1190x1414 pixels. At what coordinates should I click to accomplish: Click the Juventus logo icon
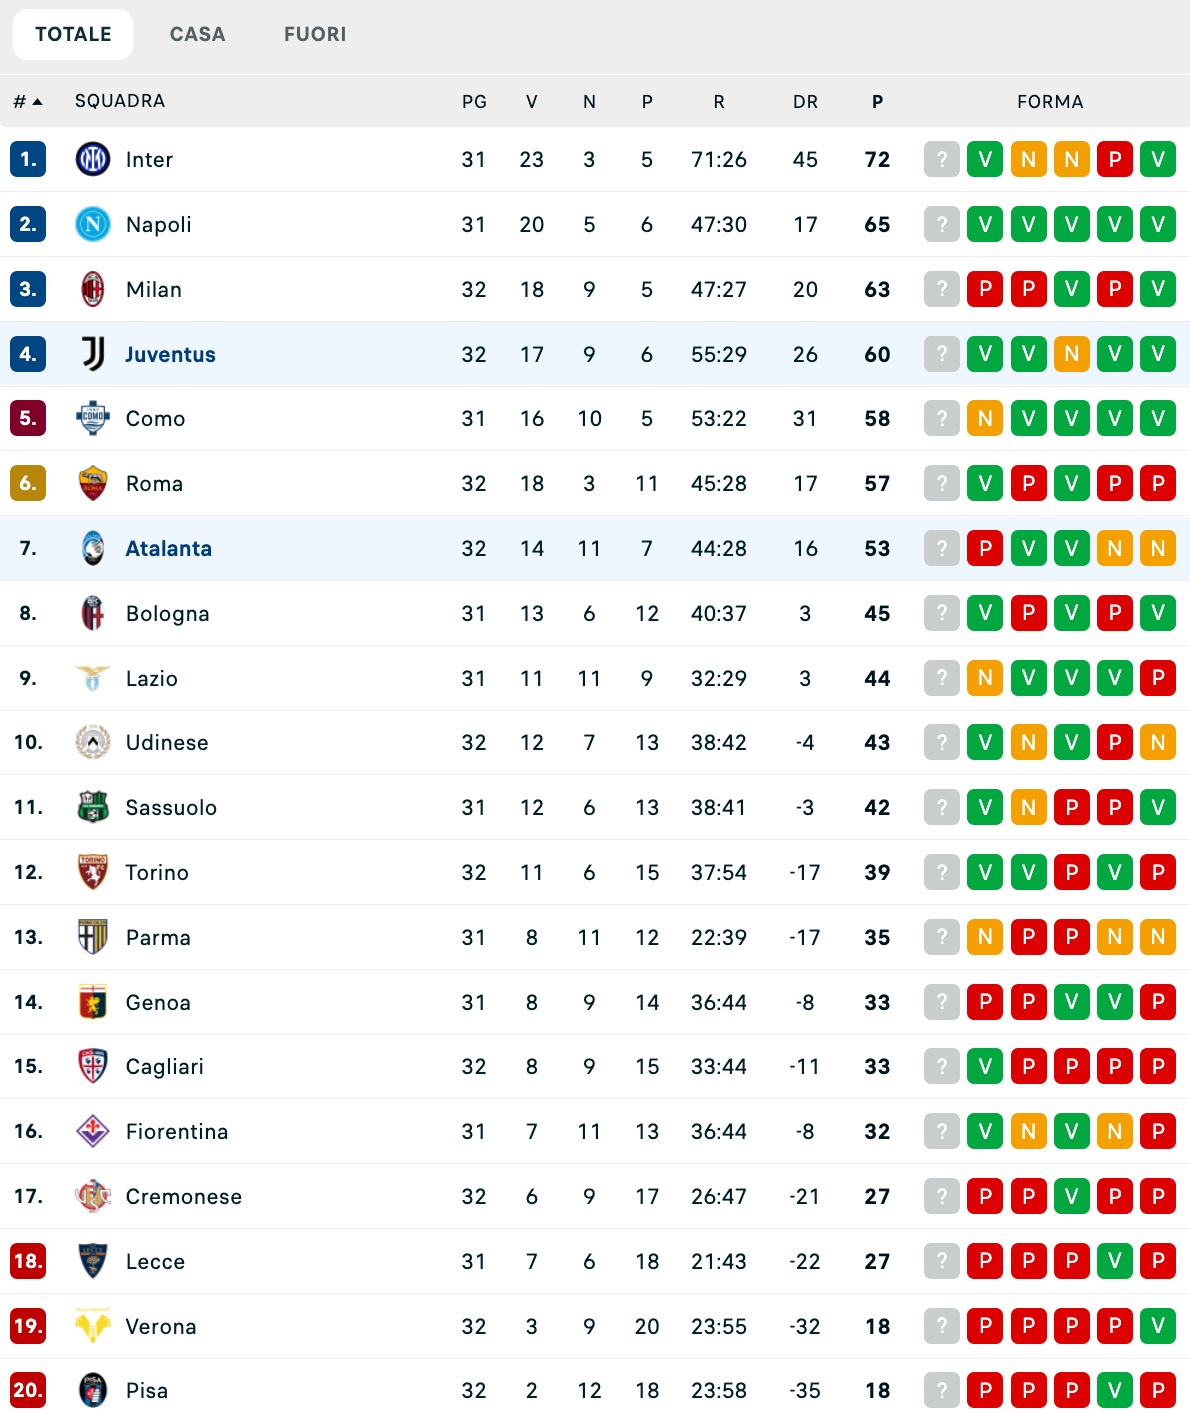pyautogui.click(x=93, y=354)
